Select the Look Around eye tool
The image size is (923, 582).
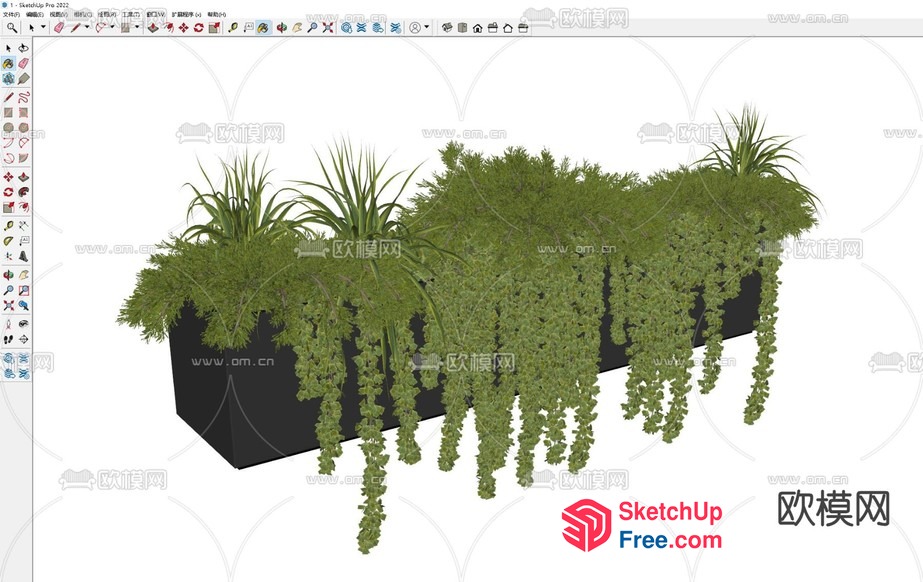(x=24, y=324)
